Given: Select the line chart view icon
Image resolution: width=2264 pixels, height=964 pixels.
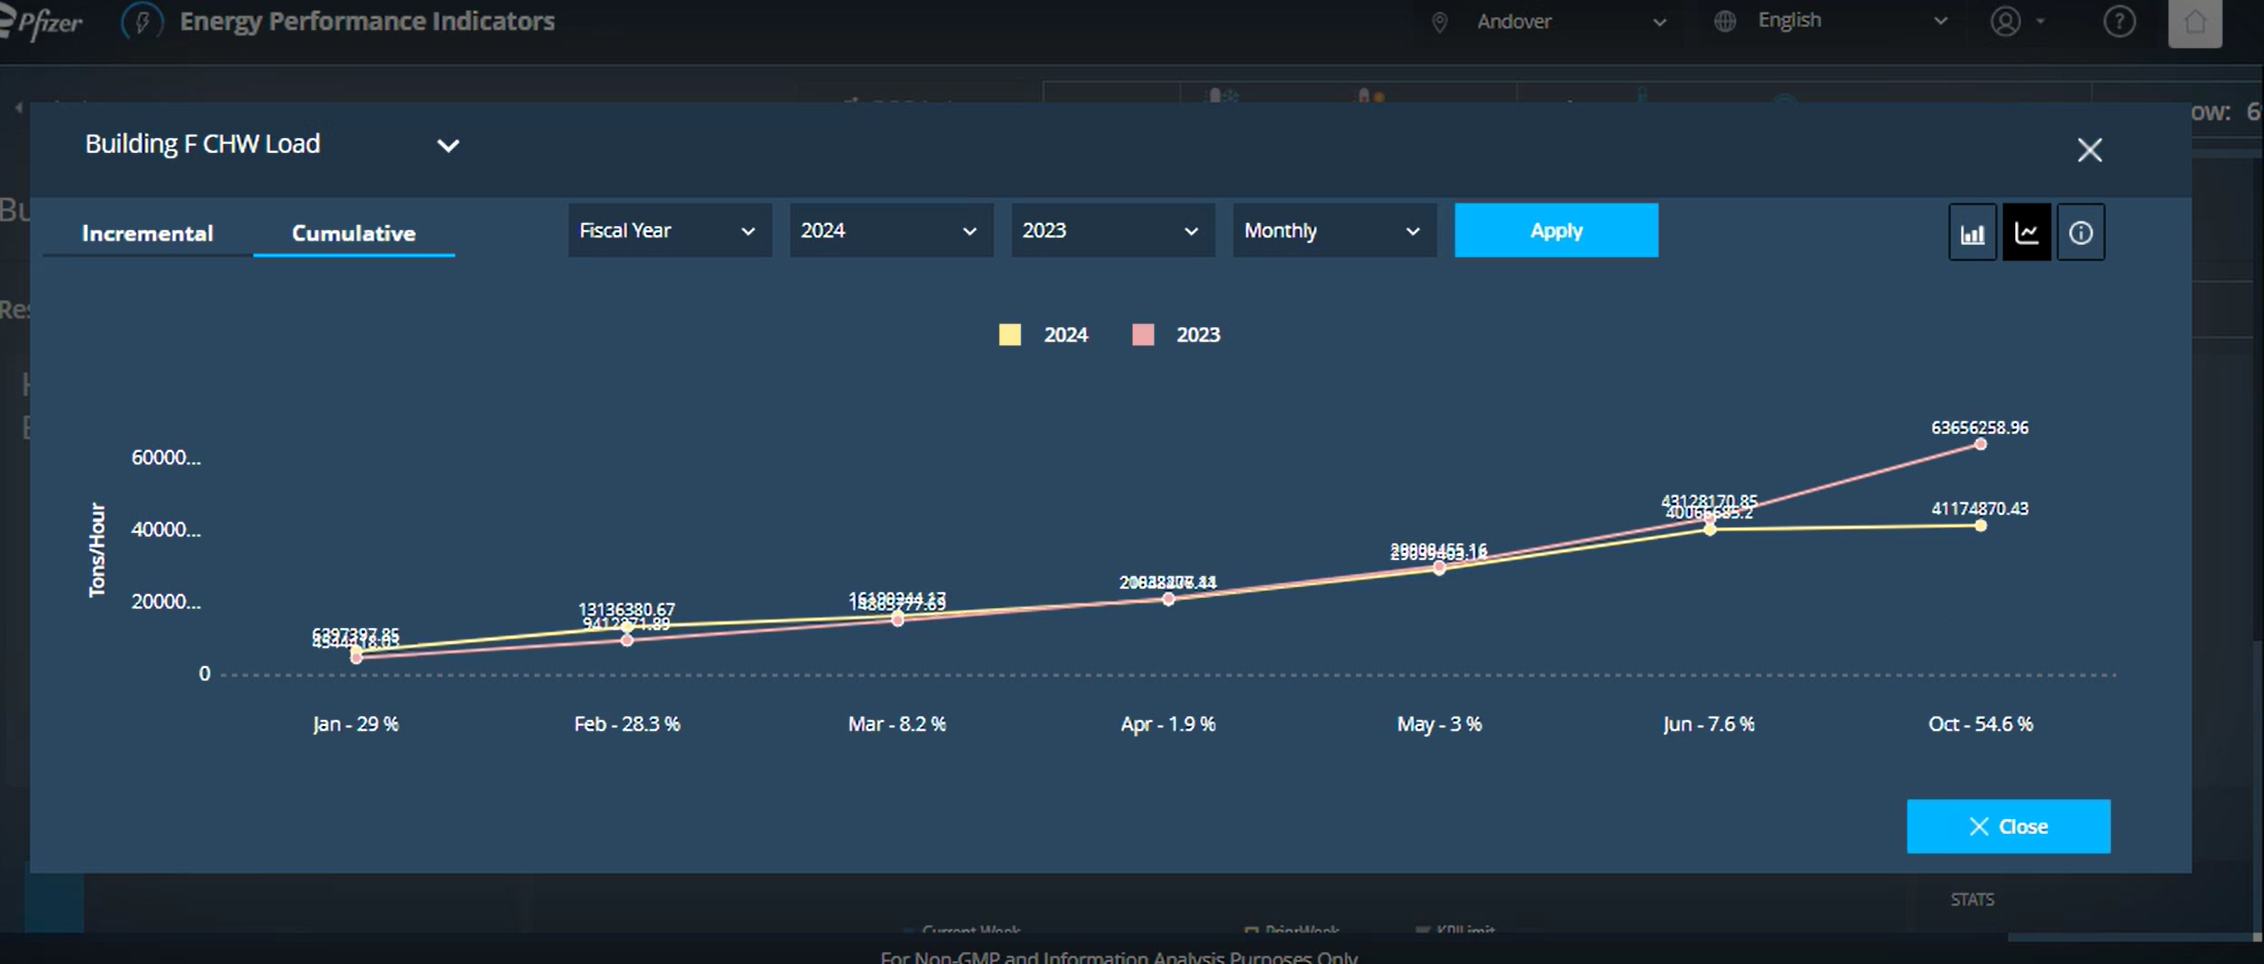Looking at the screenshot, I should [x=2027, y=231].
